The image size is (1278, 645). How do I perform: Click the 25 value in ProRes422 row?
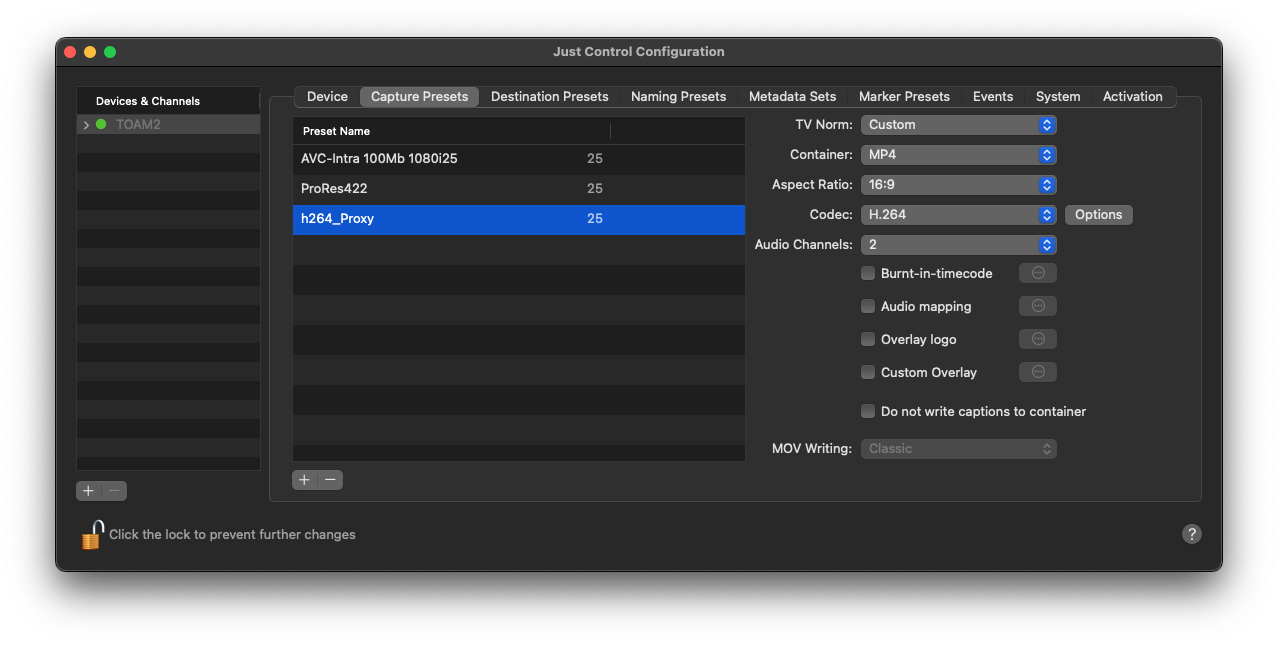pos(595,189)
